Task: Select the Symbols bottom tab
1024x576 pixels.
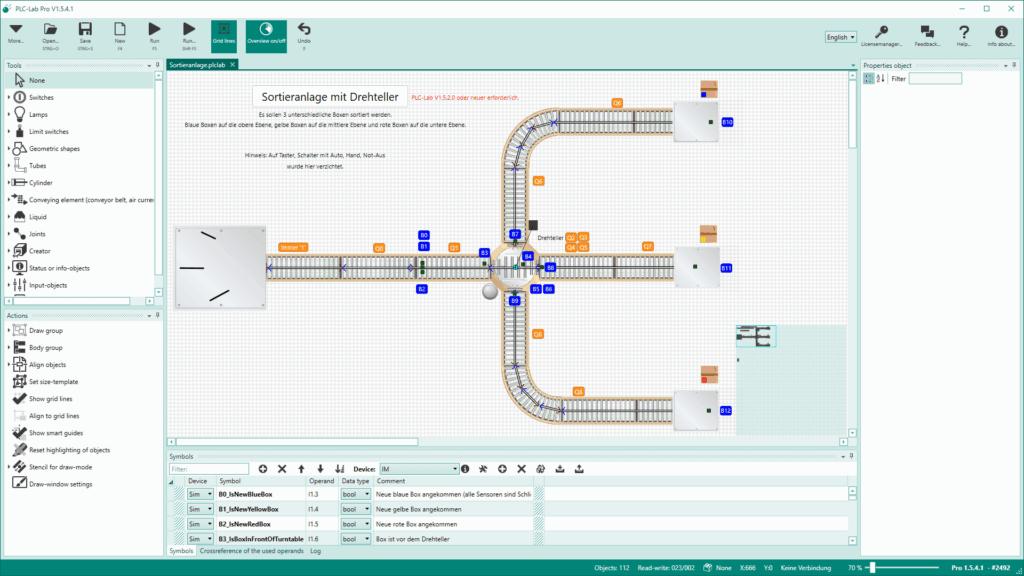Action: tap(181, 551)
